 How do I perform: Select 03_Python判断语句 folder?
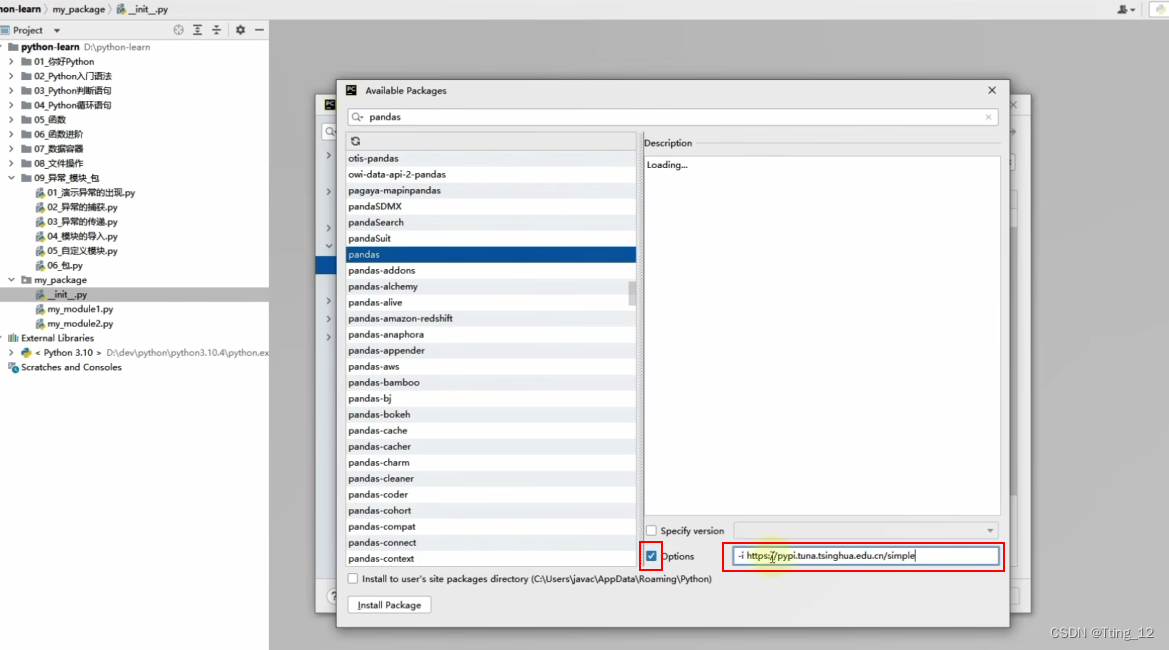click(72, 91)
